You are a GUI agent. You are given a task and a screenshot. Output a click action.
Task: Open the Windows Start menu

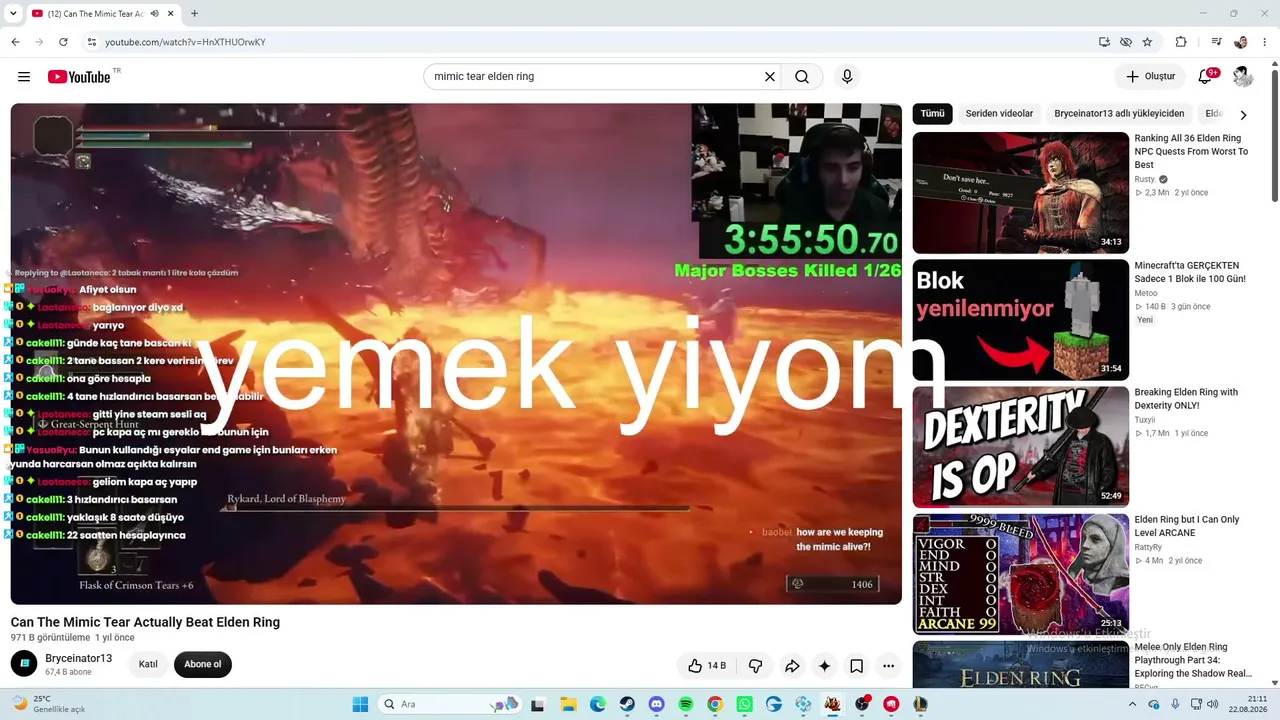360,704
